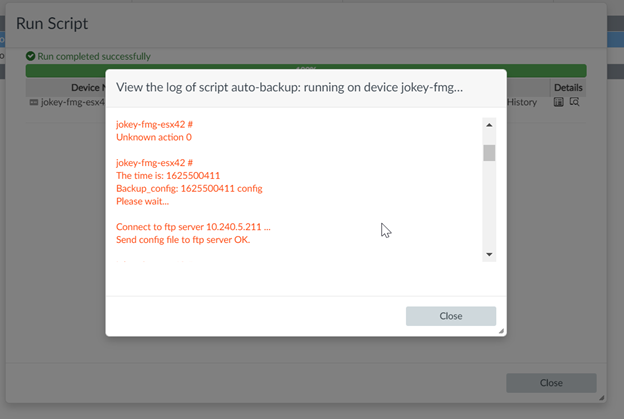The width and height of the screenshot is (624, 419).
Task: Click the log dialog resize grip corner
Action: 501,331
